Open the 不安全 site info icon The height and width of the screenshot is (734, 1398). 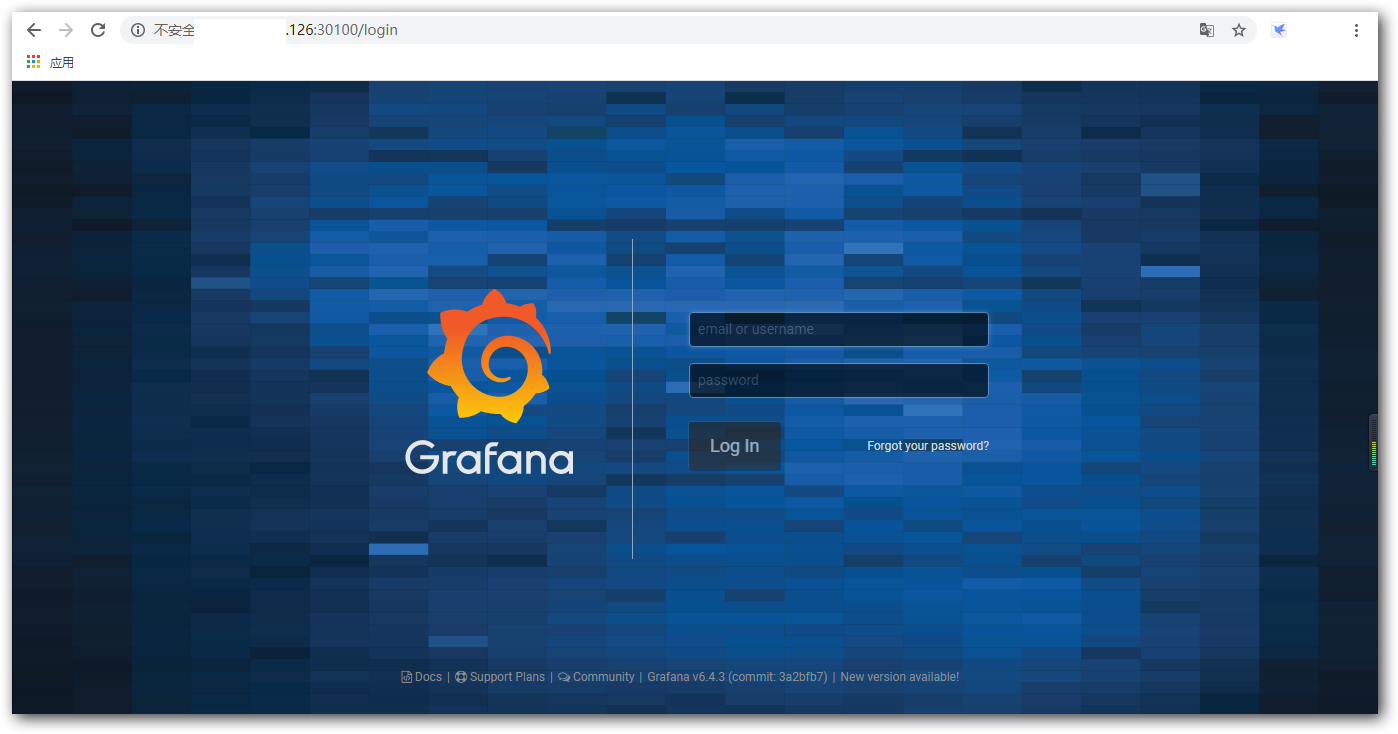point(138,30)
